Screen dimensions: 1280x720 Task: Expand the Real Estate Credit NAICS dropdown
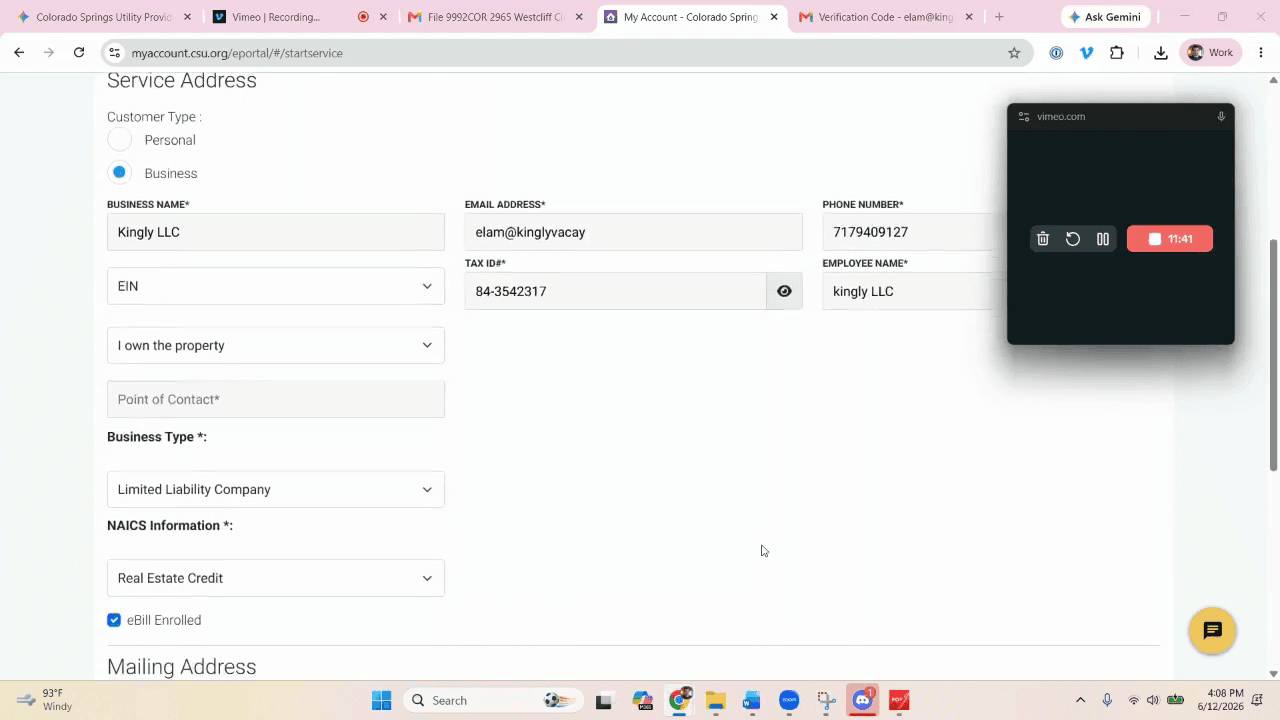(x=276, y=578)
